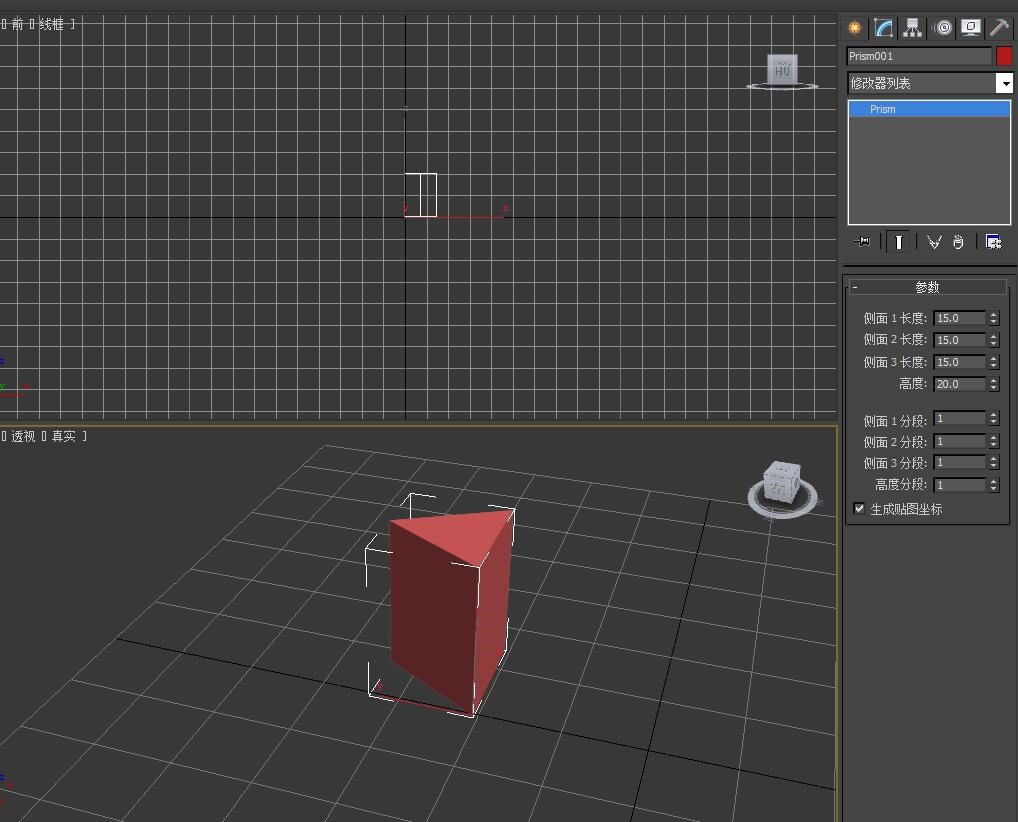The image size is (1018, 822).
Task: Click the Pin Stack icon
Action: click(x=864, y=242)
